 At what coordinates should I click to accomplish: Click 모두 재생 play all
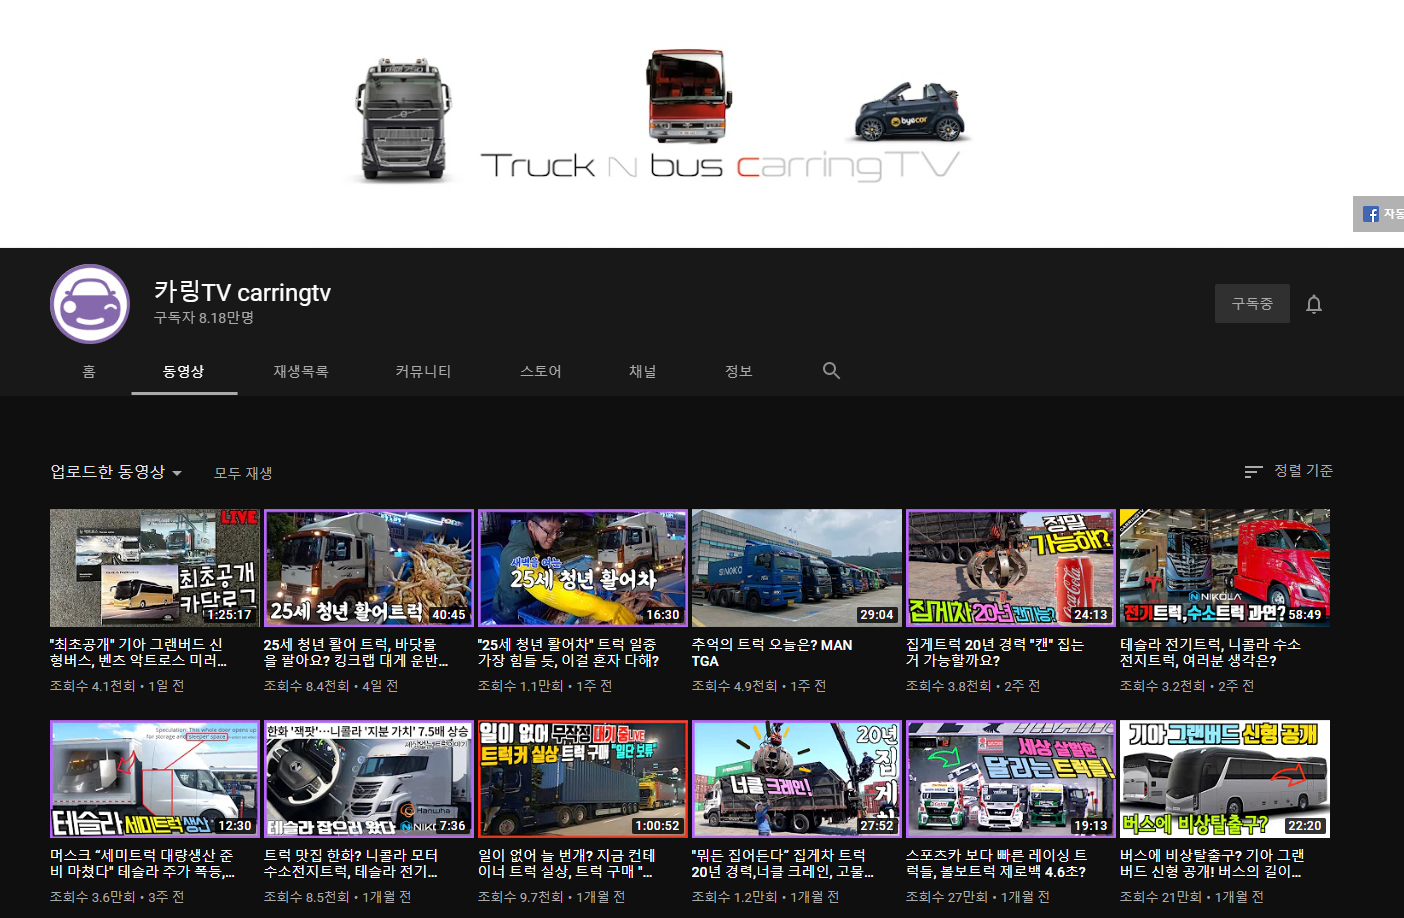[243, 472]
